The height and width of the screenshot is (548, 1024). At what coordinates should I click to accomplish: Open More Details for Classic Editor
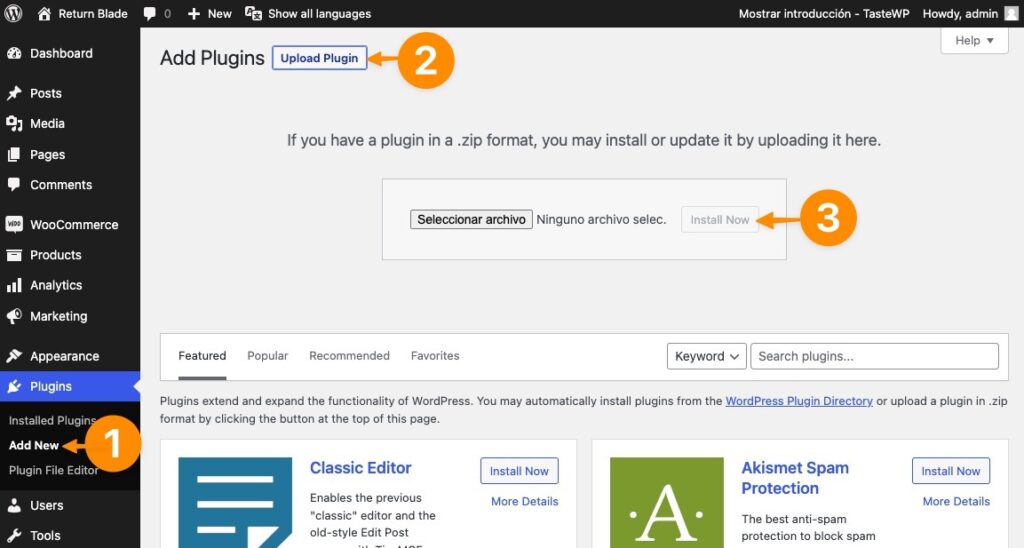click(x=524, y=502)
